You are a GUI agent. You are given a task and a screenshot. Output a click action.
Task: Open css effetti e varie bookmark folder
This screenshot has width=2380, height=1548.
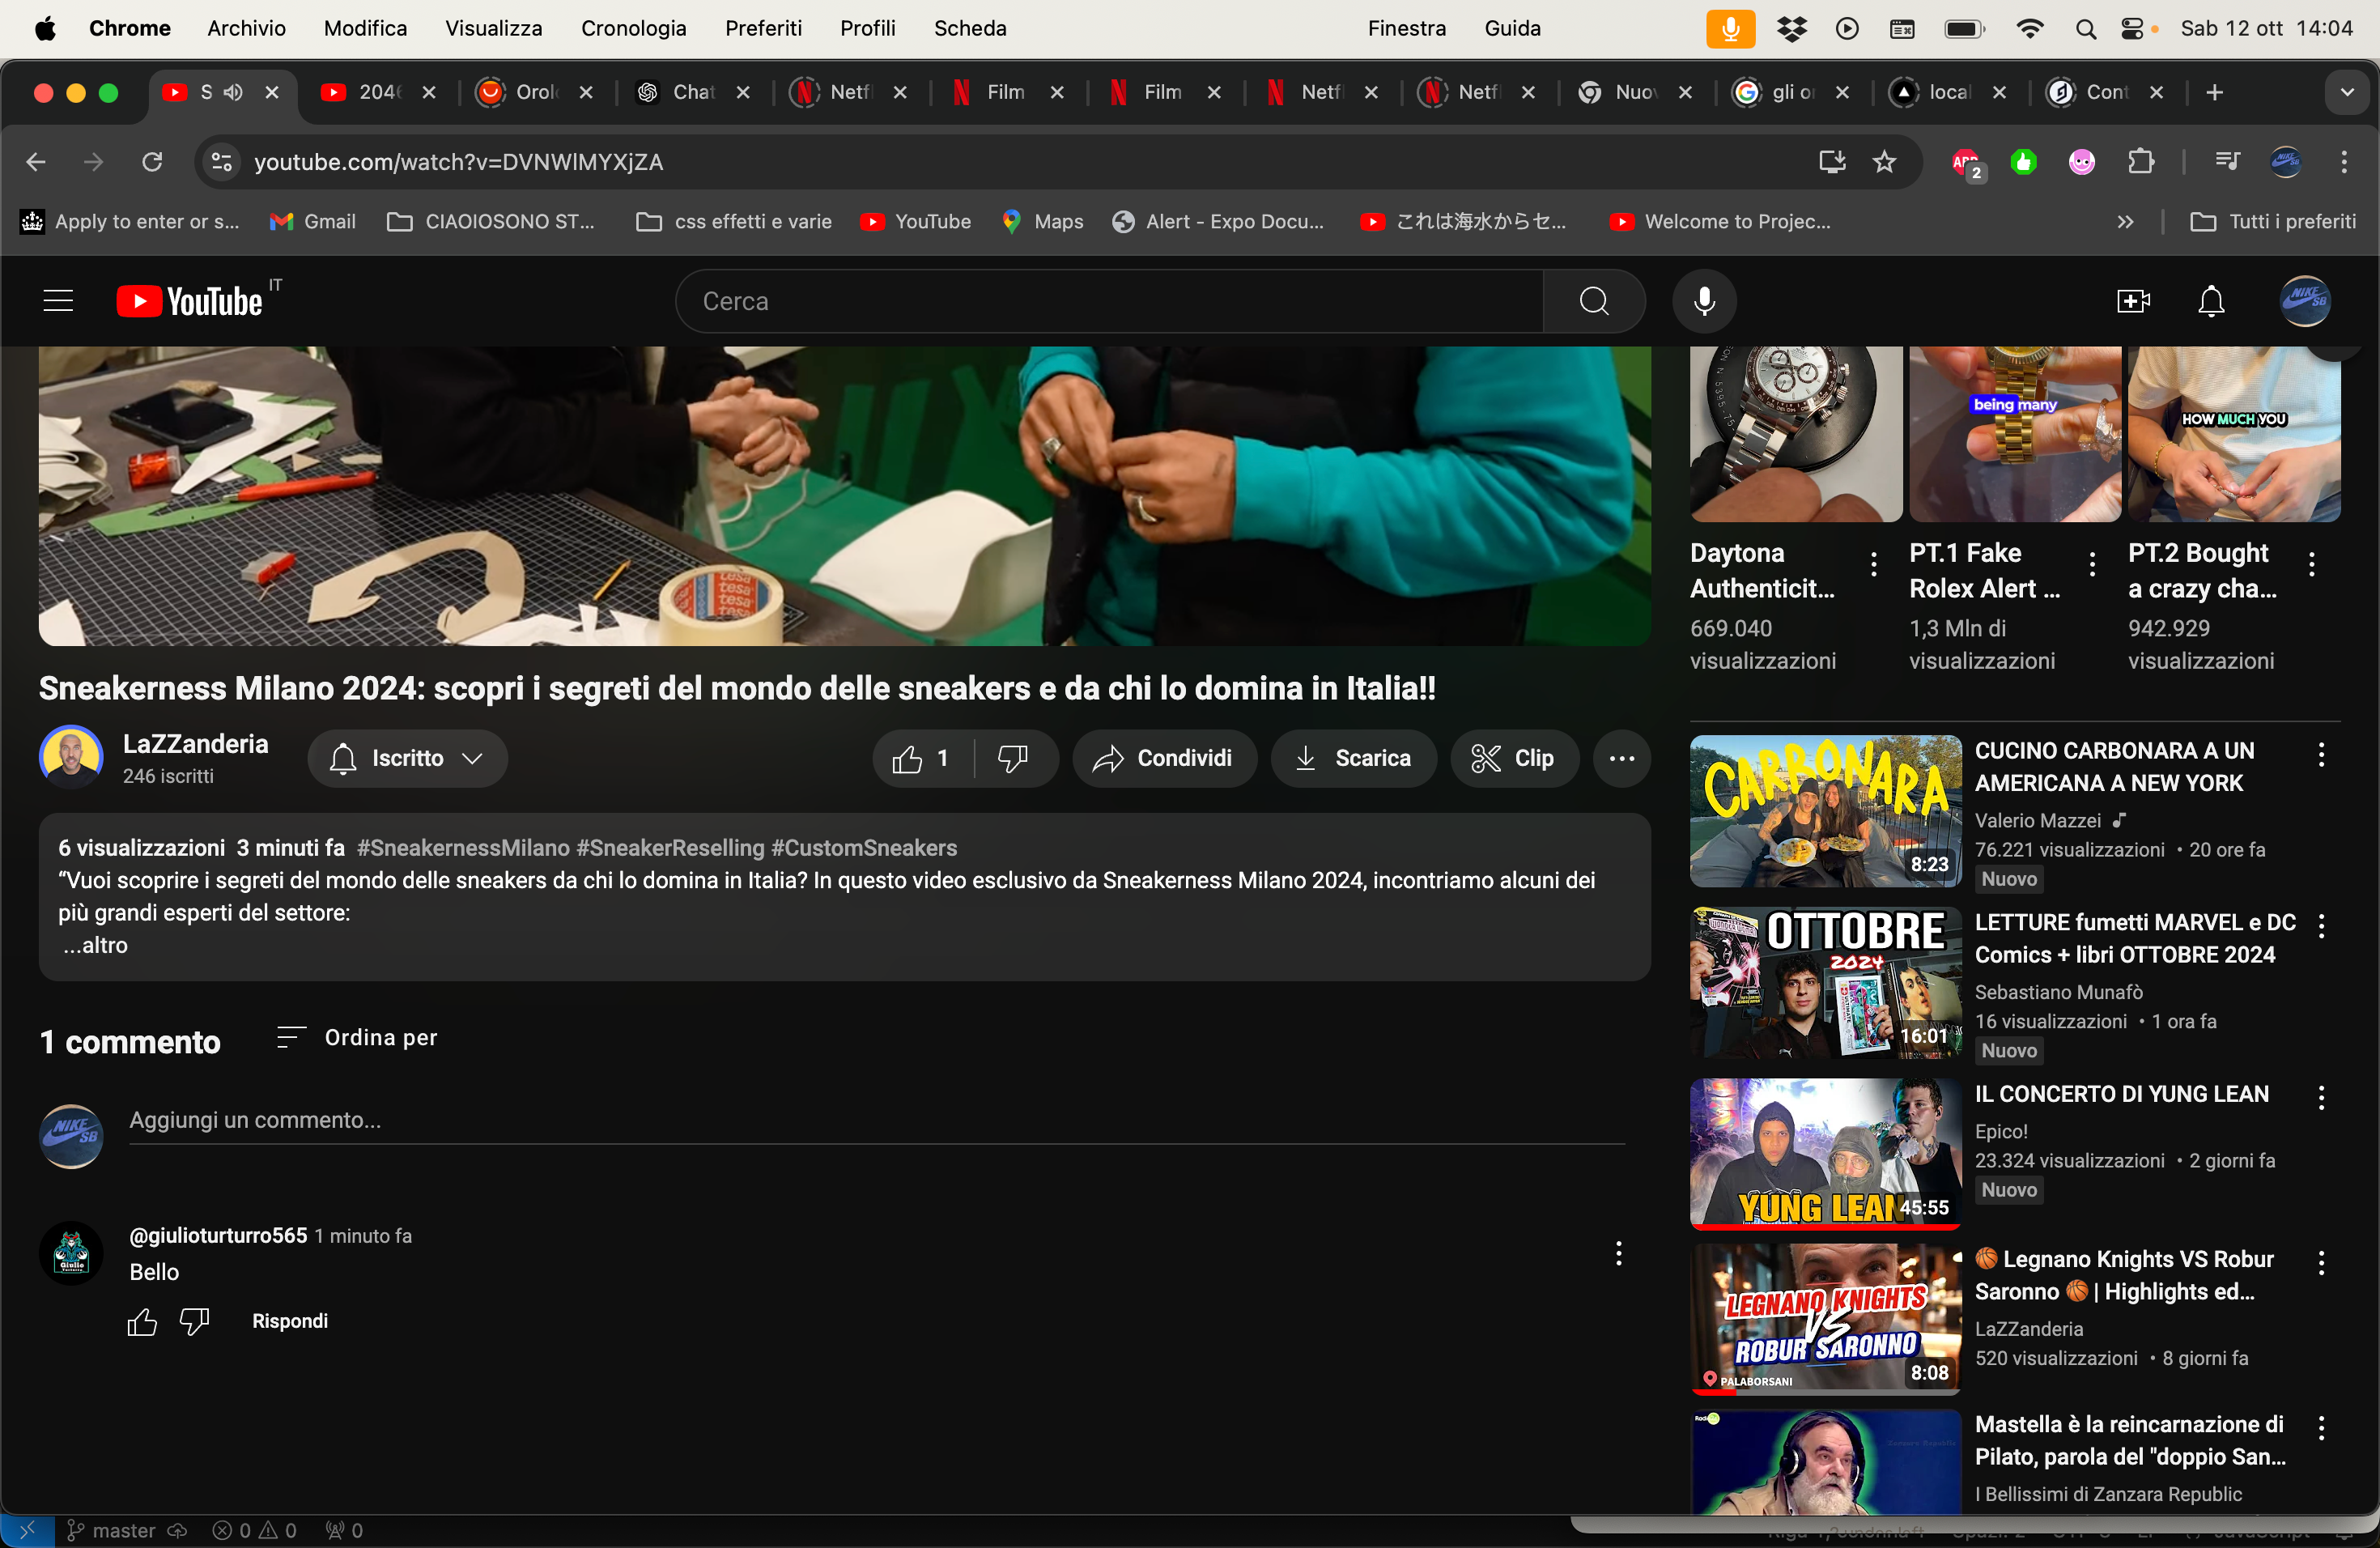coord(734,221)
